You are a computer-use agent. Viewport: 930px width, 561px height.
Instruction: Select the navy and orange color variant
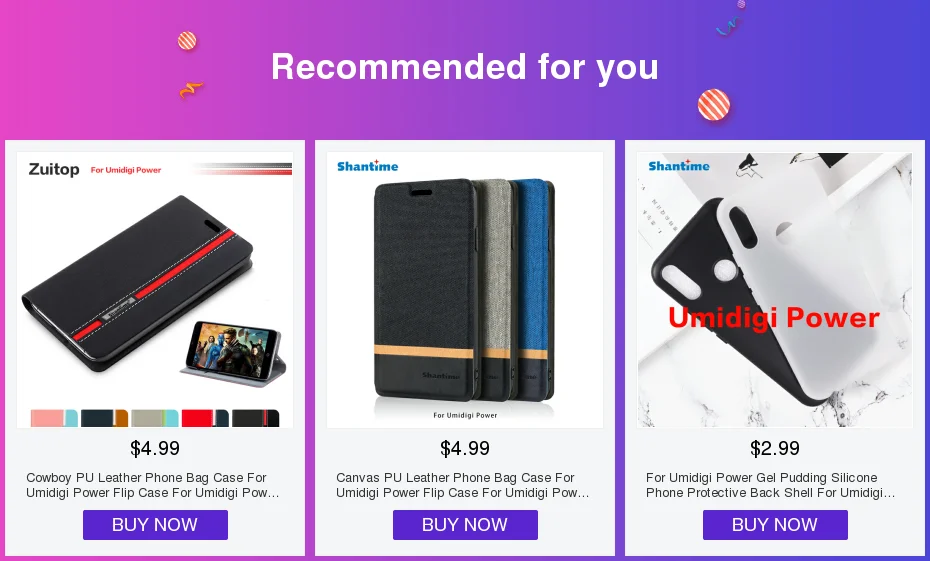click(x=104, y=418)
